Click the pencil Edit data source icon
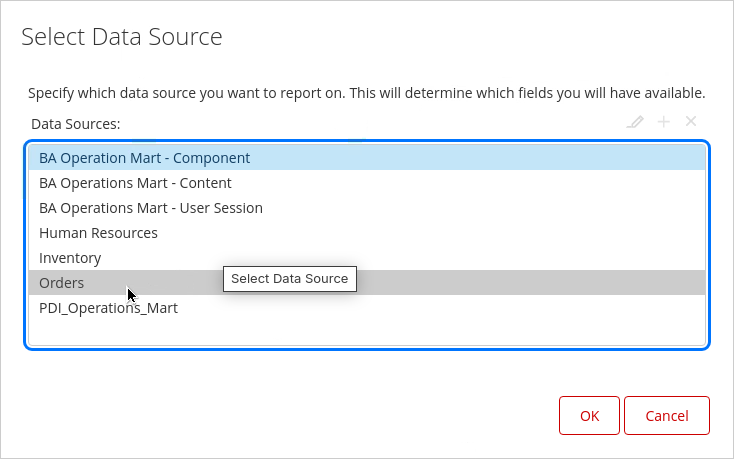 [x=635, y=122]
